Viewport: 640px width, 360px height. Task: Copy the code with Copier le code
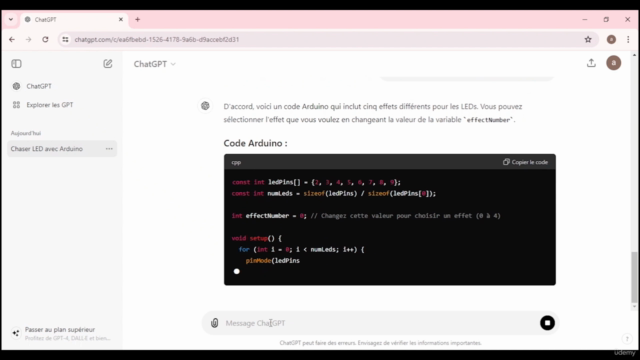pos(525,162)
